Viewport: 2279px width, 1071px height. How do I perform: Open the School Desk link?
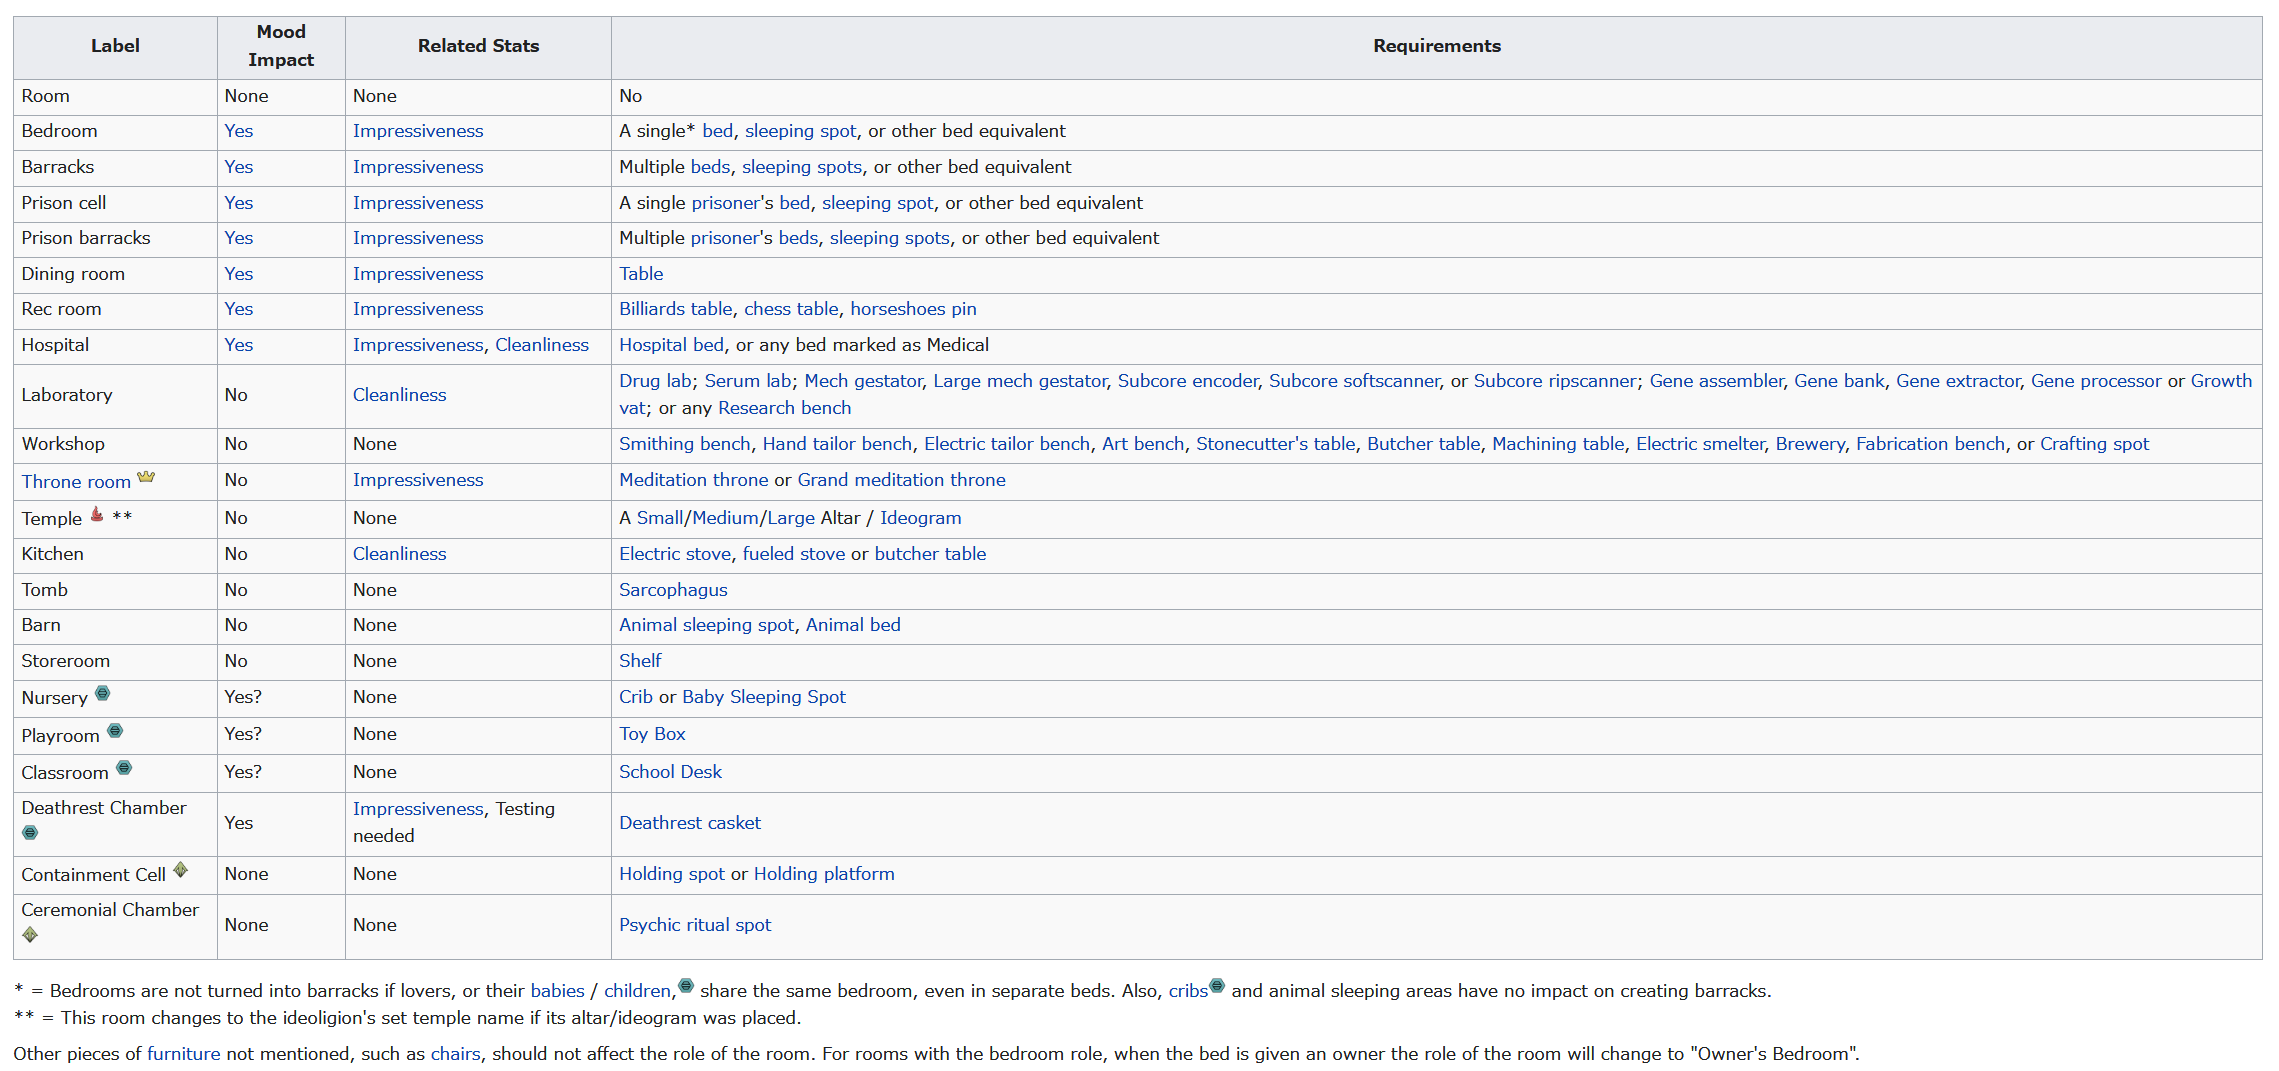pyautogui.click(x=670, y=772)
